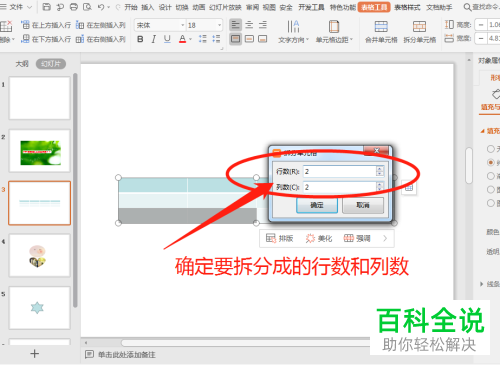Insert column to left (在左侧插入列)

coord(100,25)
